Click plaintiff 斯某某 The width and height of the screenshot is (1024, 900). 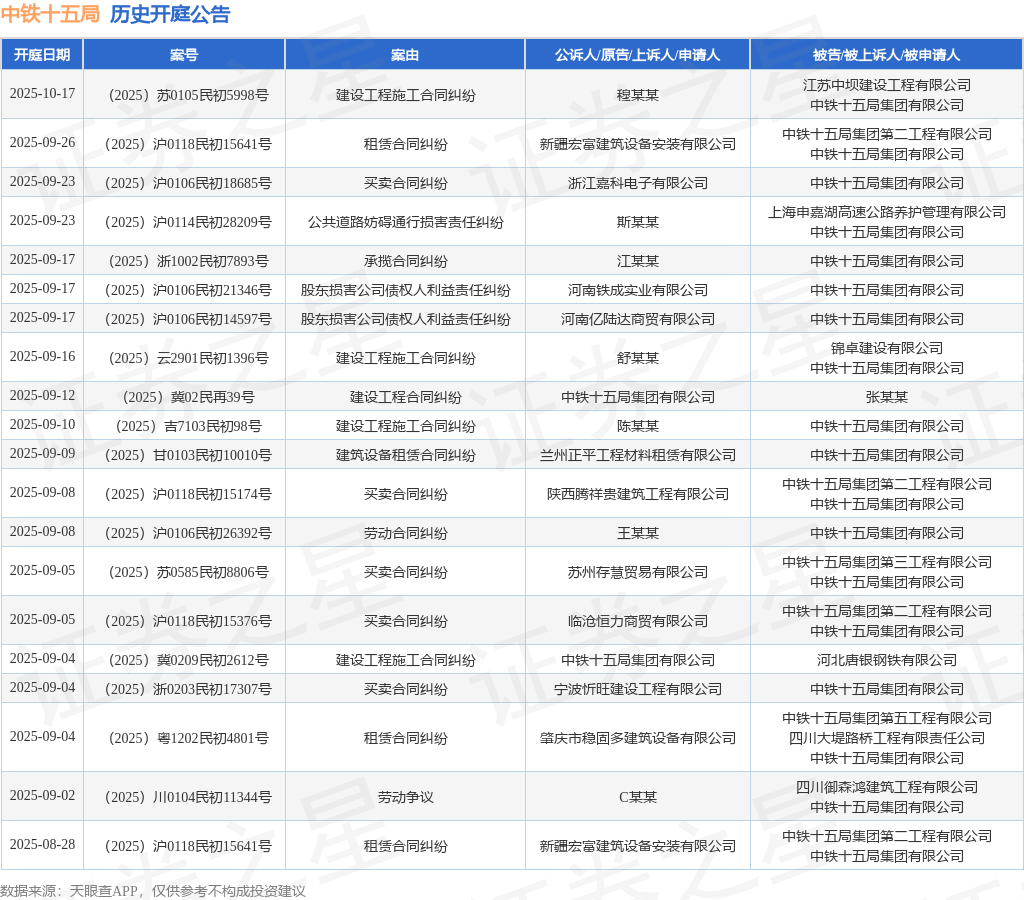click(638, 223)
